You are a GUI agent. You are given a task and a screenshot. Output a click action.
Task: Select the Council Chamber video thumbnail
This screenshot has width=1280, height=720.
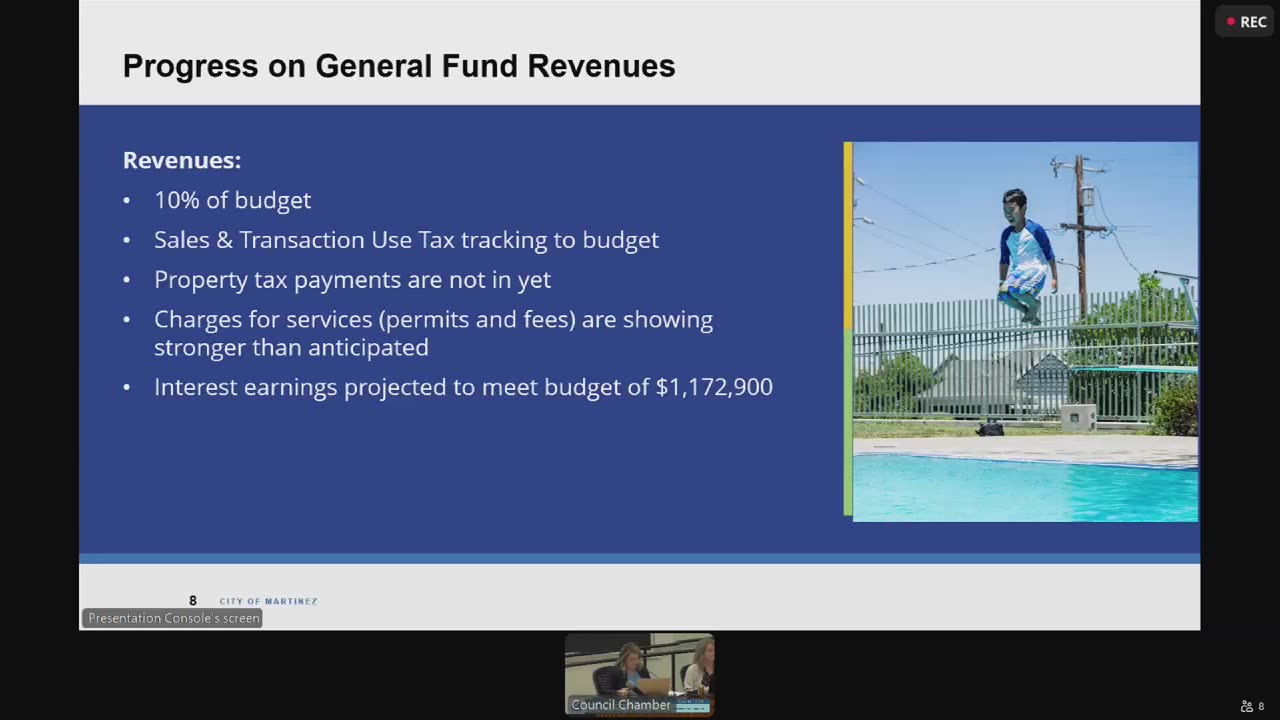pyautogui.click(x=640, y=674)
